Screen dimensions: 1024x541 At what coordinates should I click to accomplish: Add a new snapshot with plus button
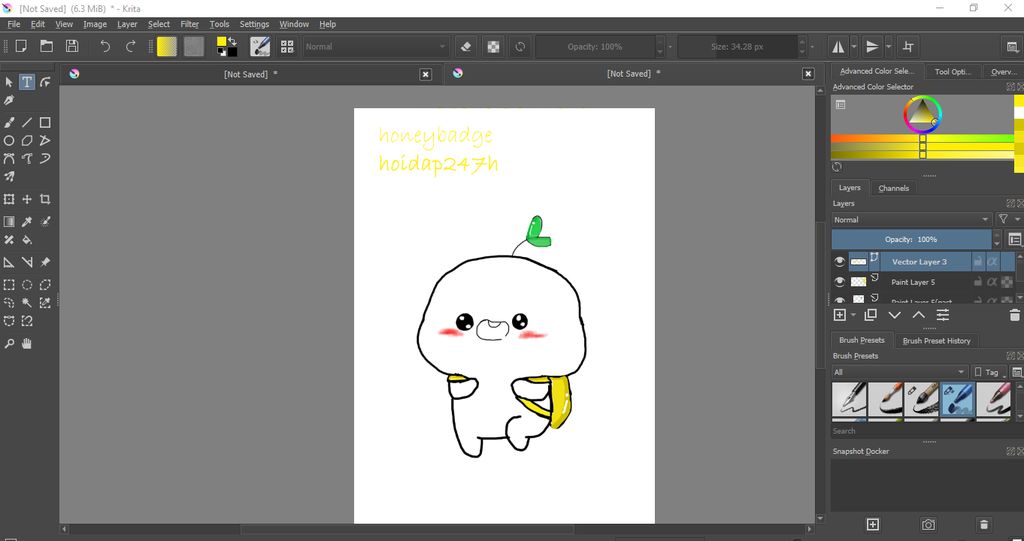point(872,525)
